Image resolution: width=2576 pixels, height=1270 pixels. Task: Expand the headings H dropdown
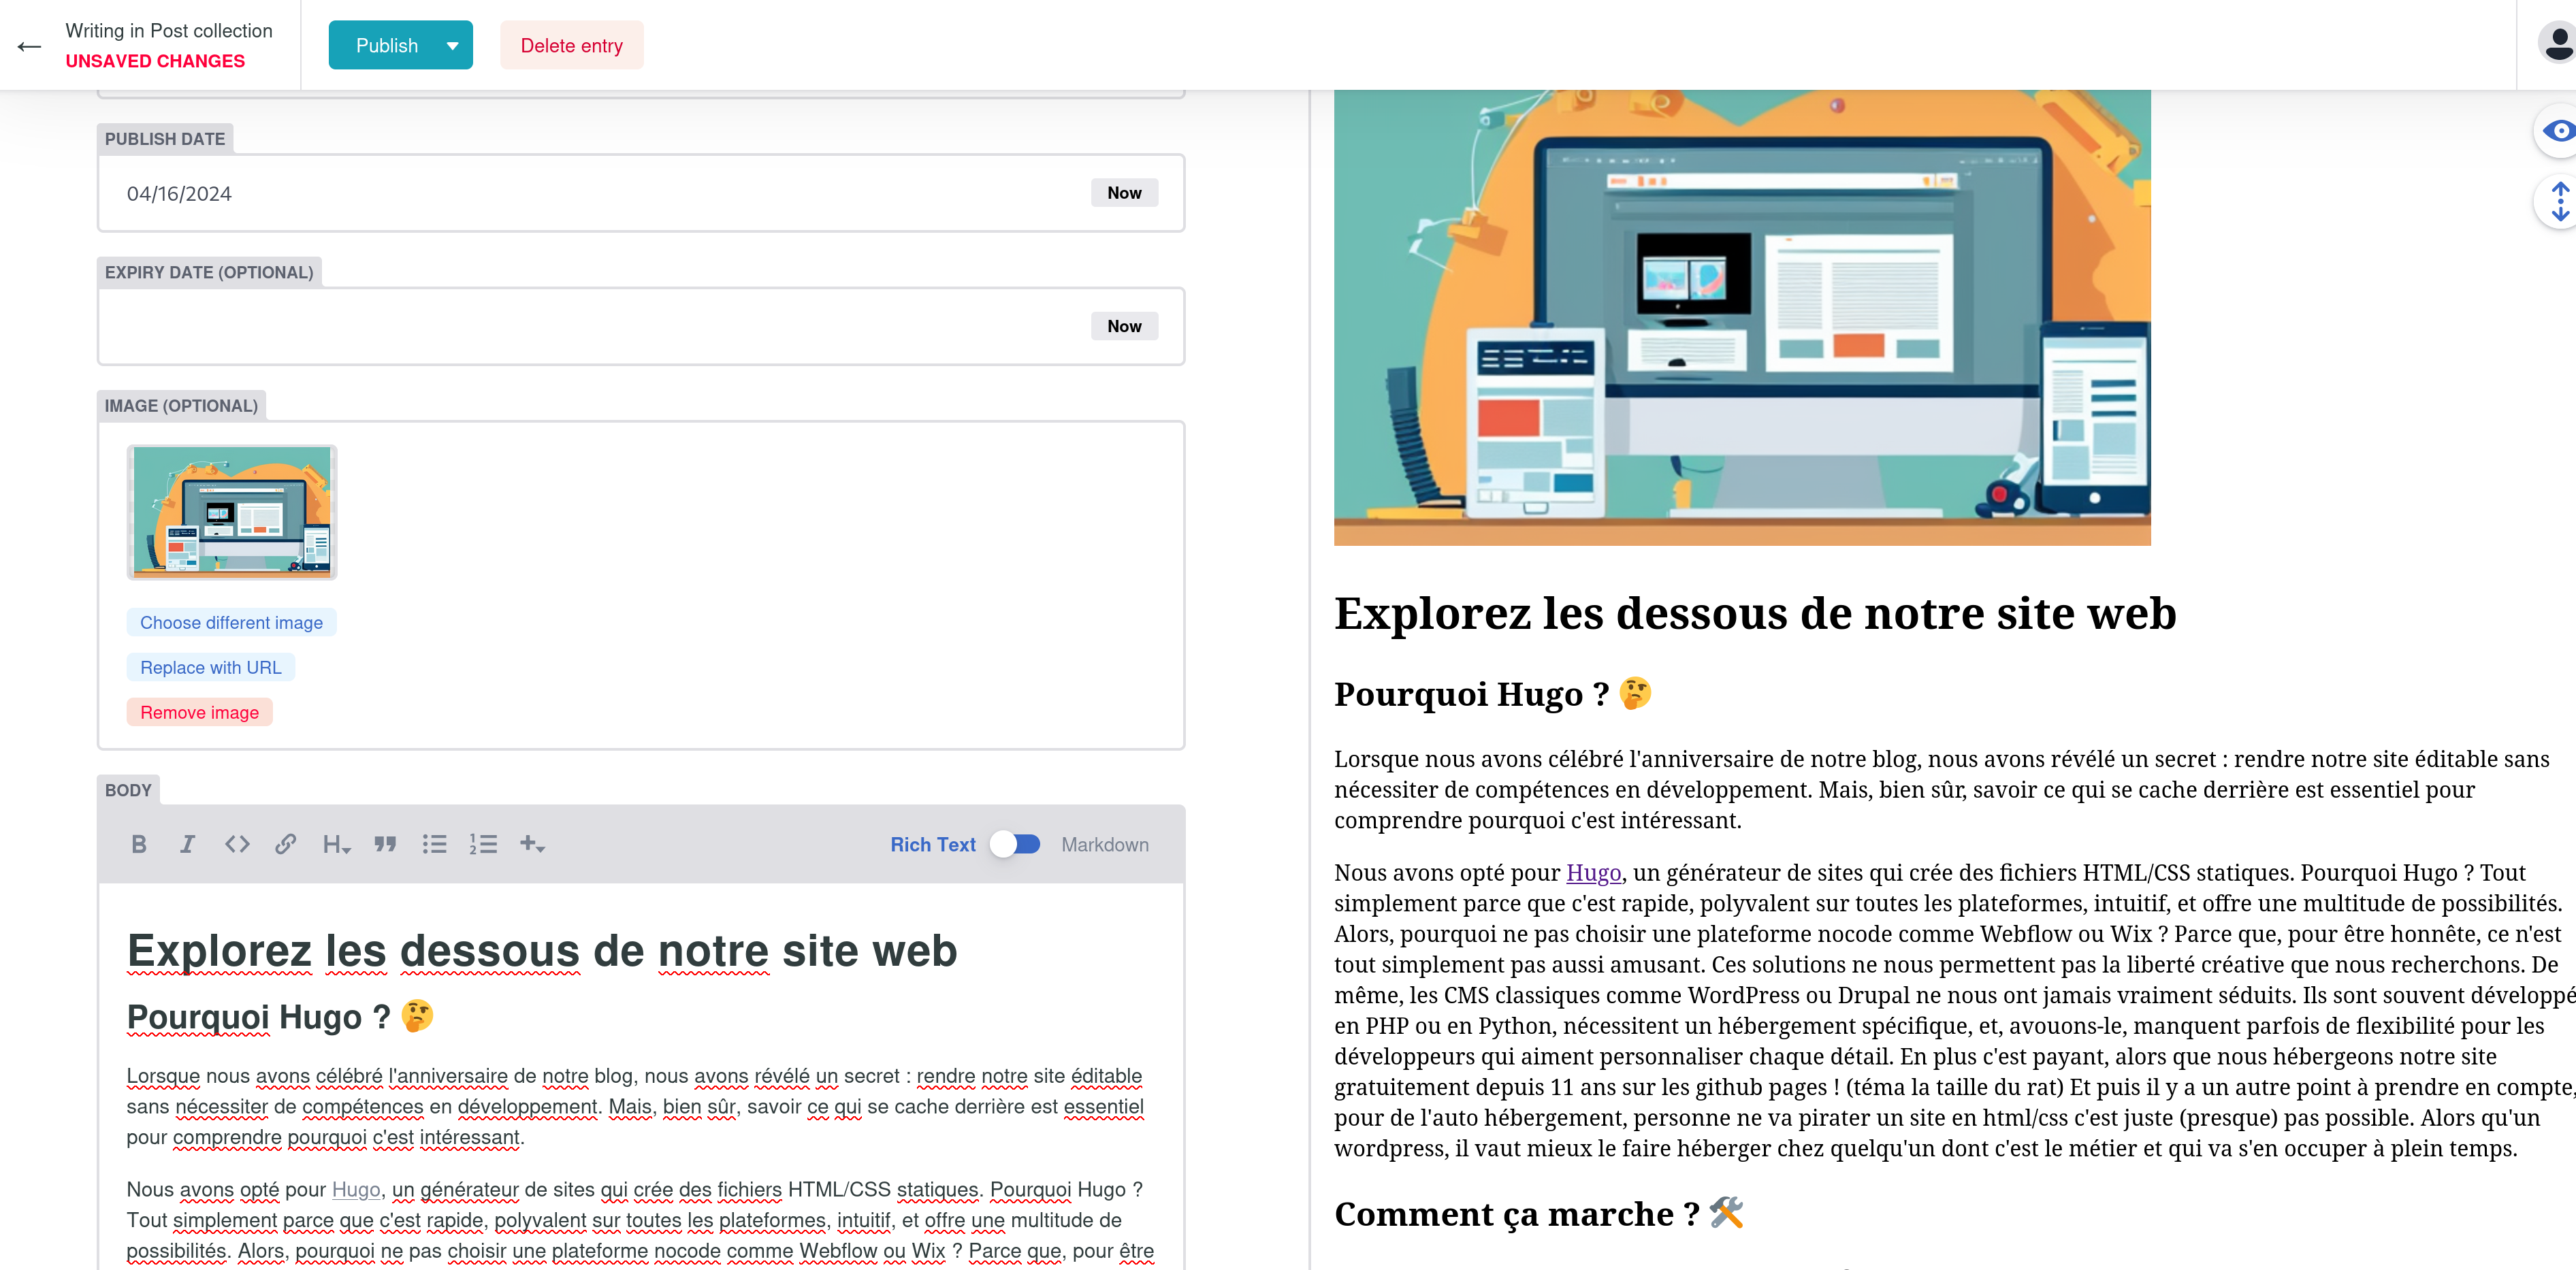click(336, 844)
